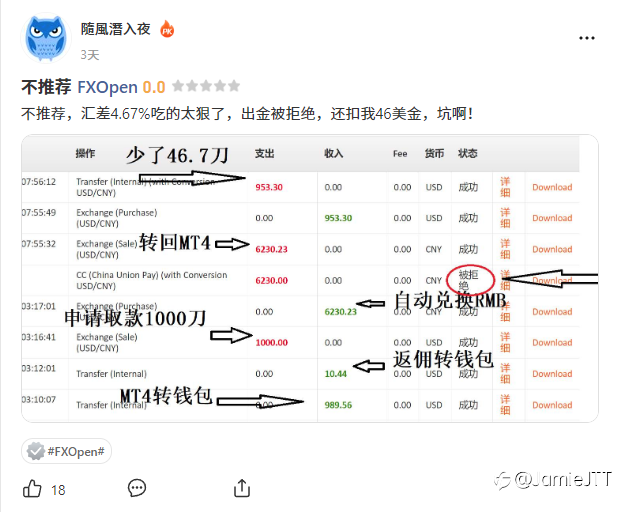The image size is (619, 512).
Task: Click the 不推荐 review heading
Action: click(x=47, y=87)
